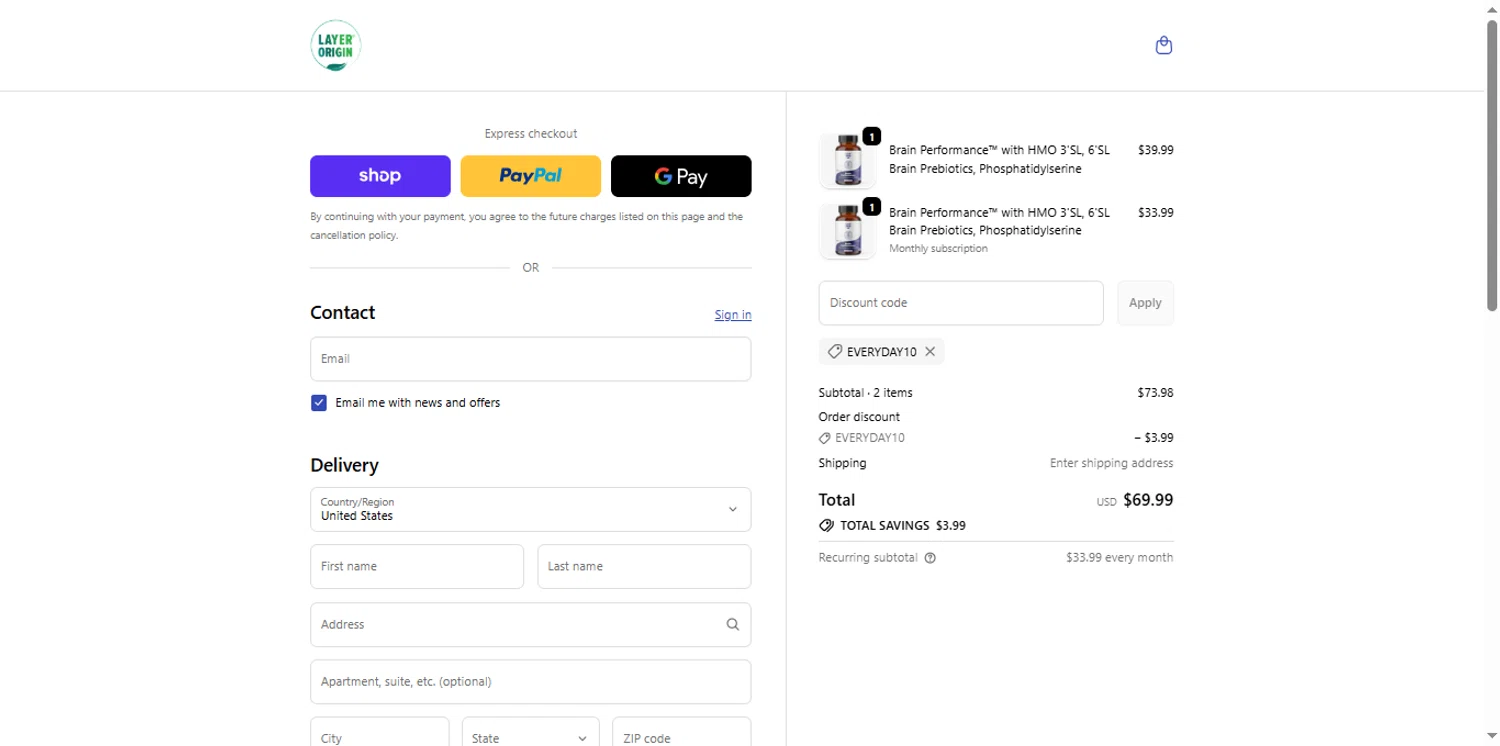Viewport: 1500px width, 746px height.
Task: Click the "– $3.99" discount amount
Action: click(1154, 438)
